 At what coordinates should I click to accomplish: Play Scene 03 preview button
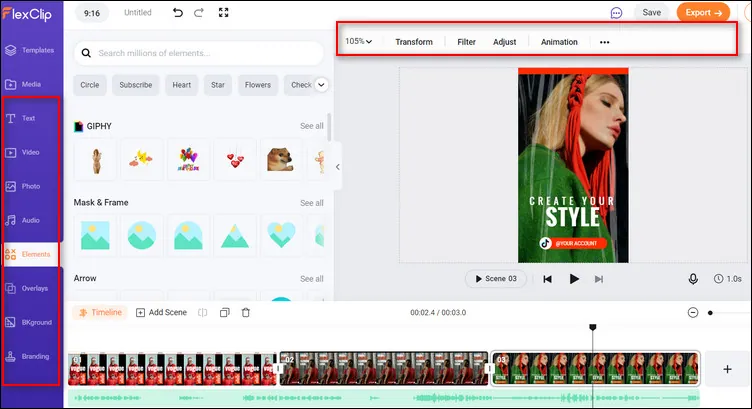click(496, 279)
